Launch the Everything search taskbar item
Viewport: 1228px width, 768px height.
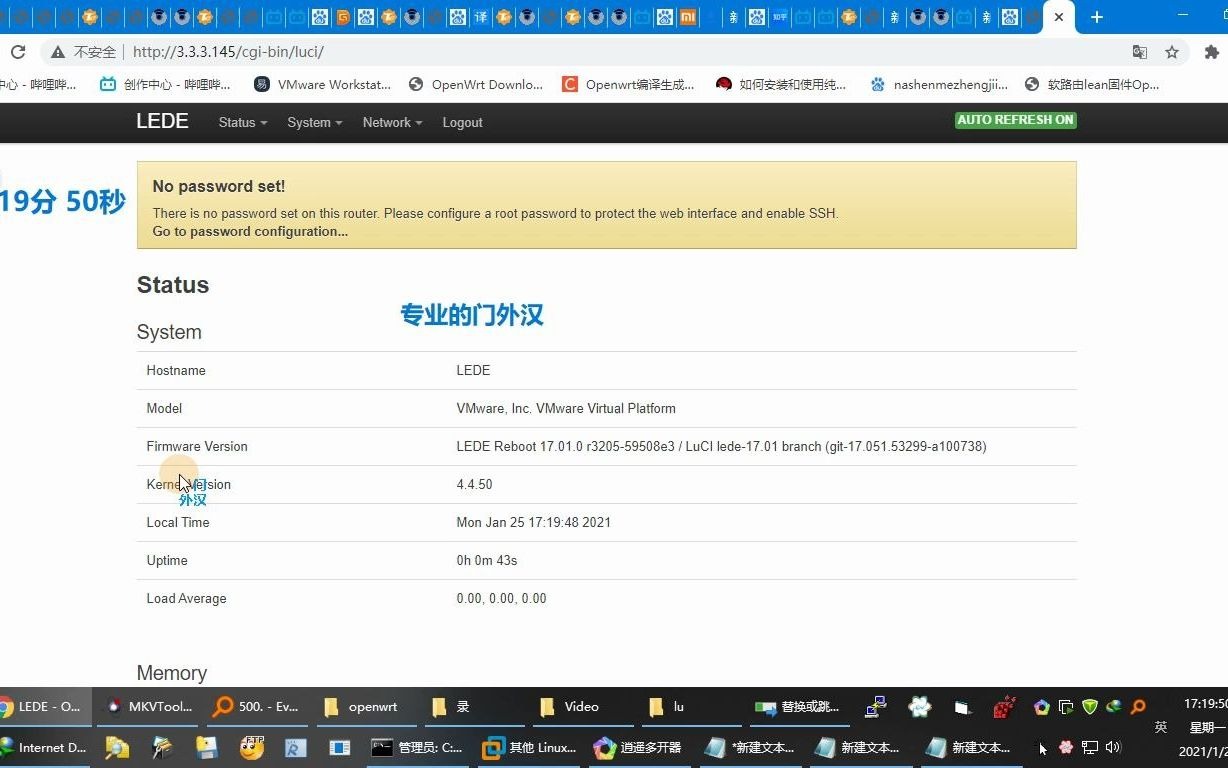[x=255, y=707]
